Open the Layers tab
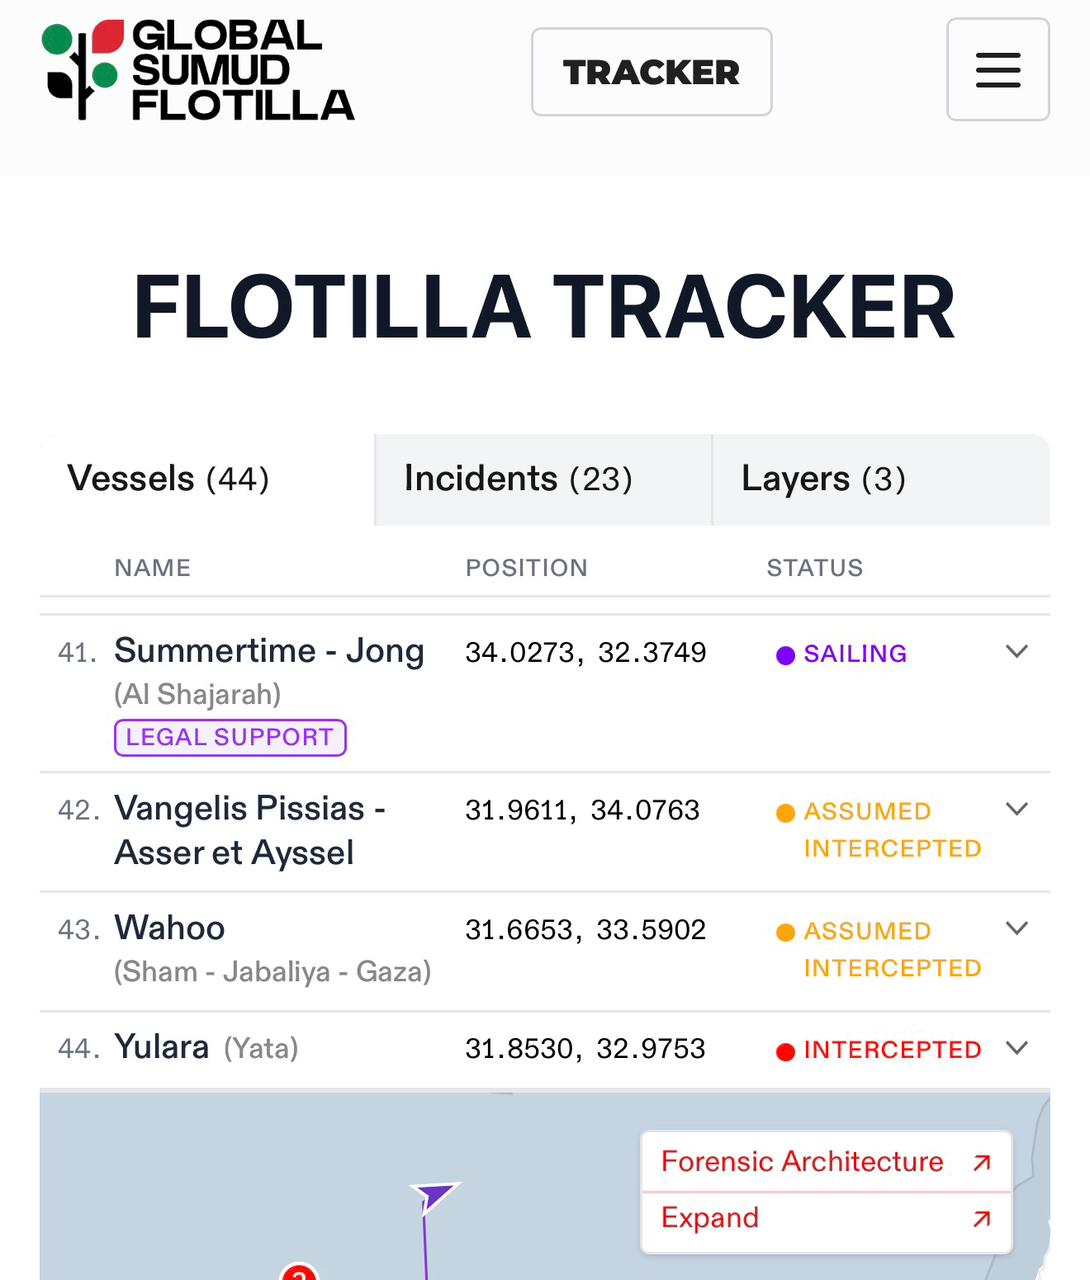 (x=823, y=479)
